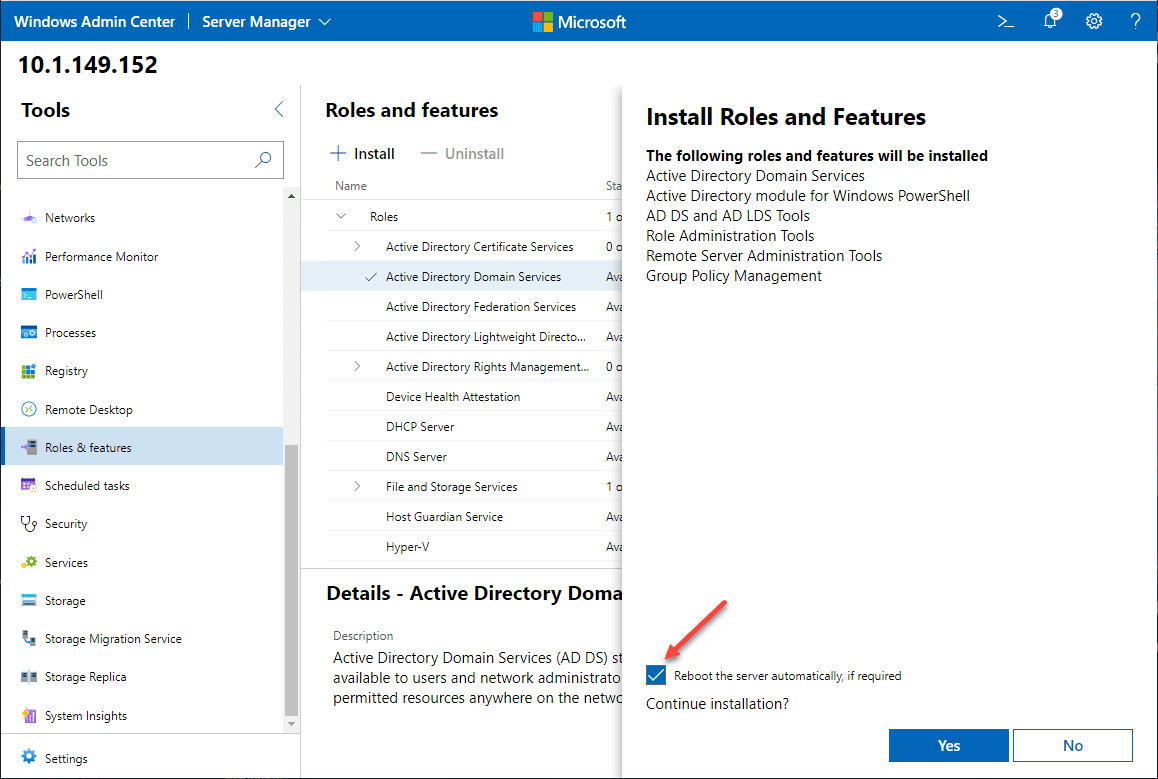Click No to cancel installation
The image size is (1158, 779).
1072,746
